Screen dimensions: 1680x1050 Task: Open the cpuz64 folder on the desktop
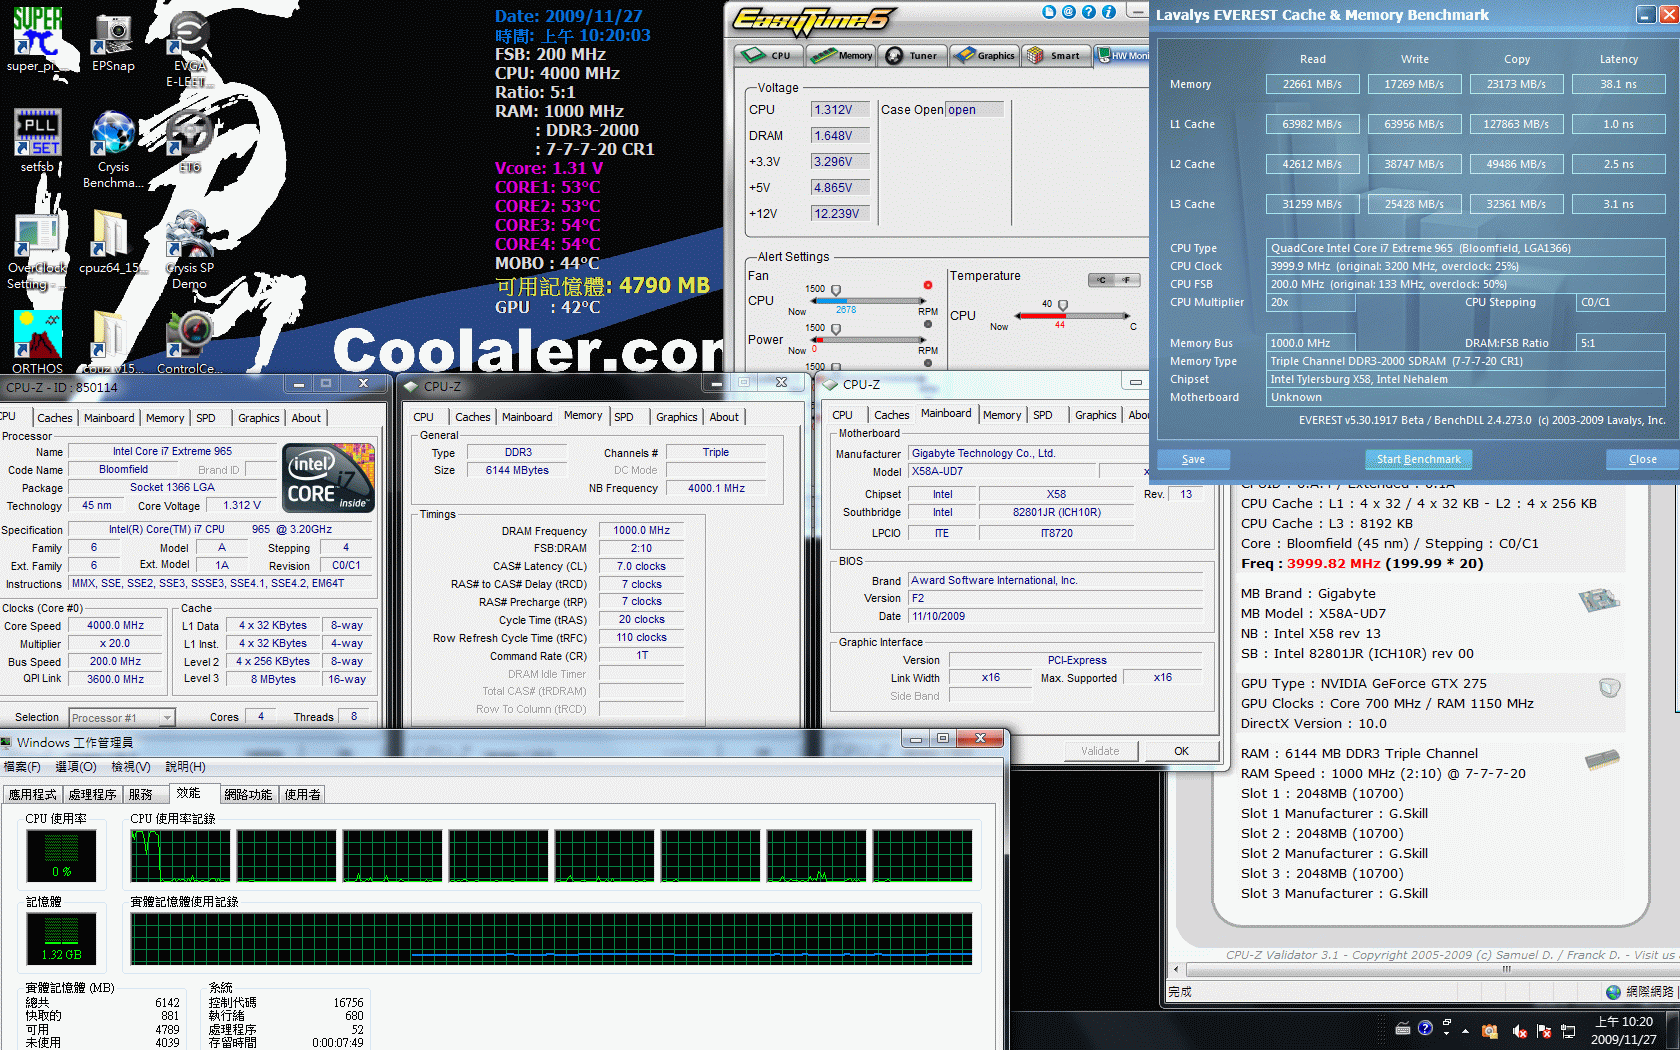click(x=111, y=242)
